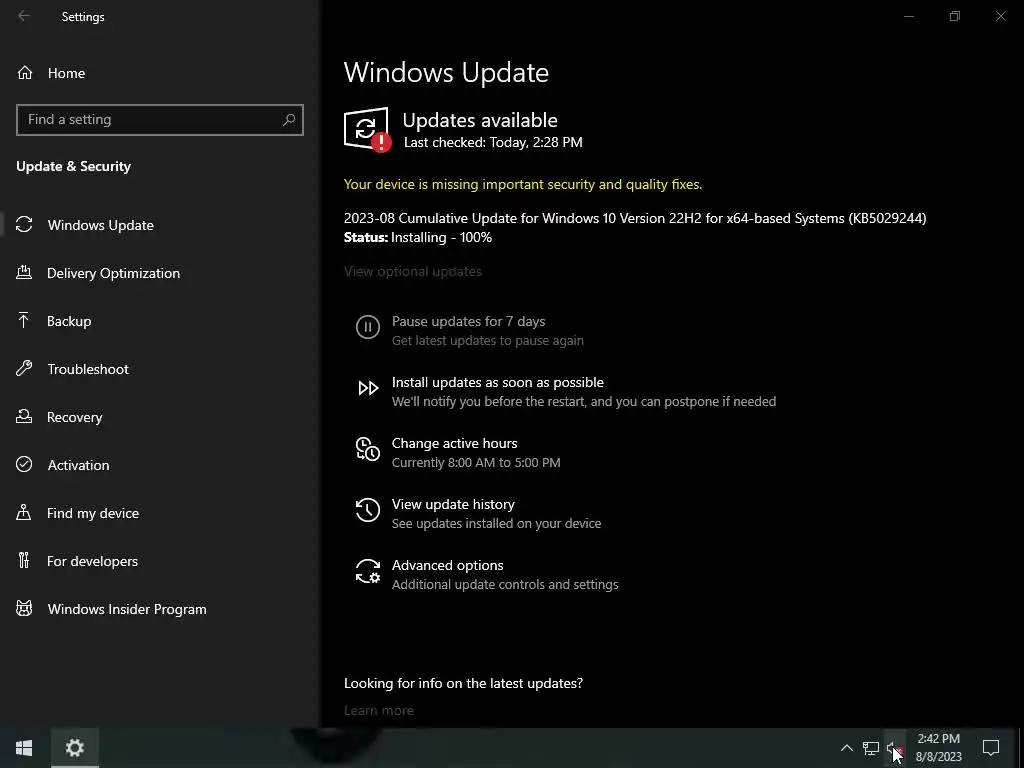The image size is (1024, 768).
Task: Click the View optional updates link
Action: [413, 271]
